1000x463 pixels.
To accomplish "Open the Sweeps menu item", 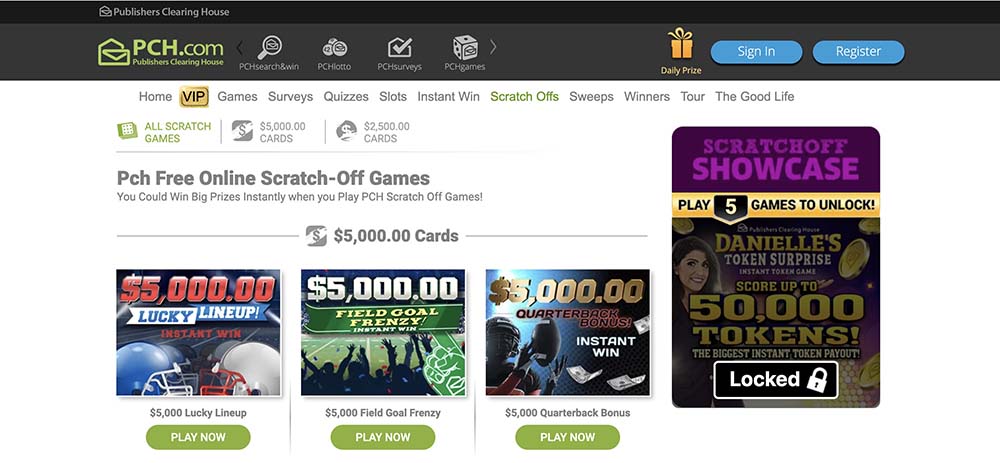I will pos(591,96).
